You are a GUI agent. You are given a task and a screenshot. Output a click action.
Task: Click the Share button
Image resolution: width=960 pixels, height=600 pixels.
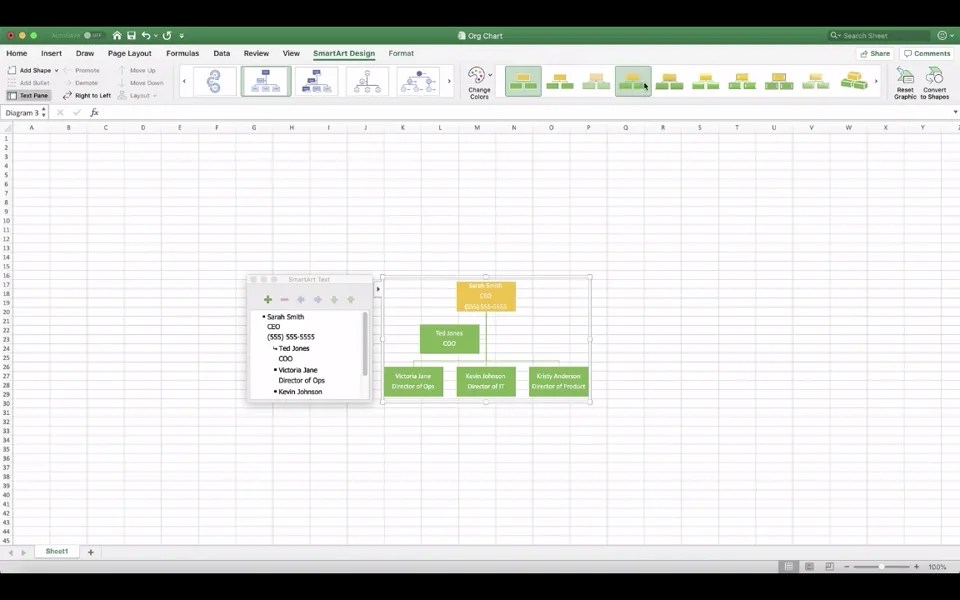[x=875, y=53]
